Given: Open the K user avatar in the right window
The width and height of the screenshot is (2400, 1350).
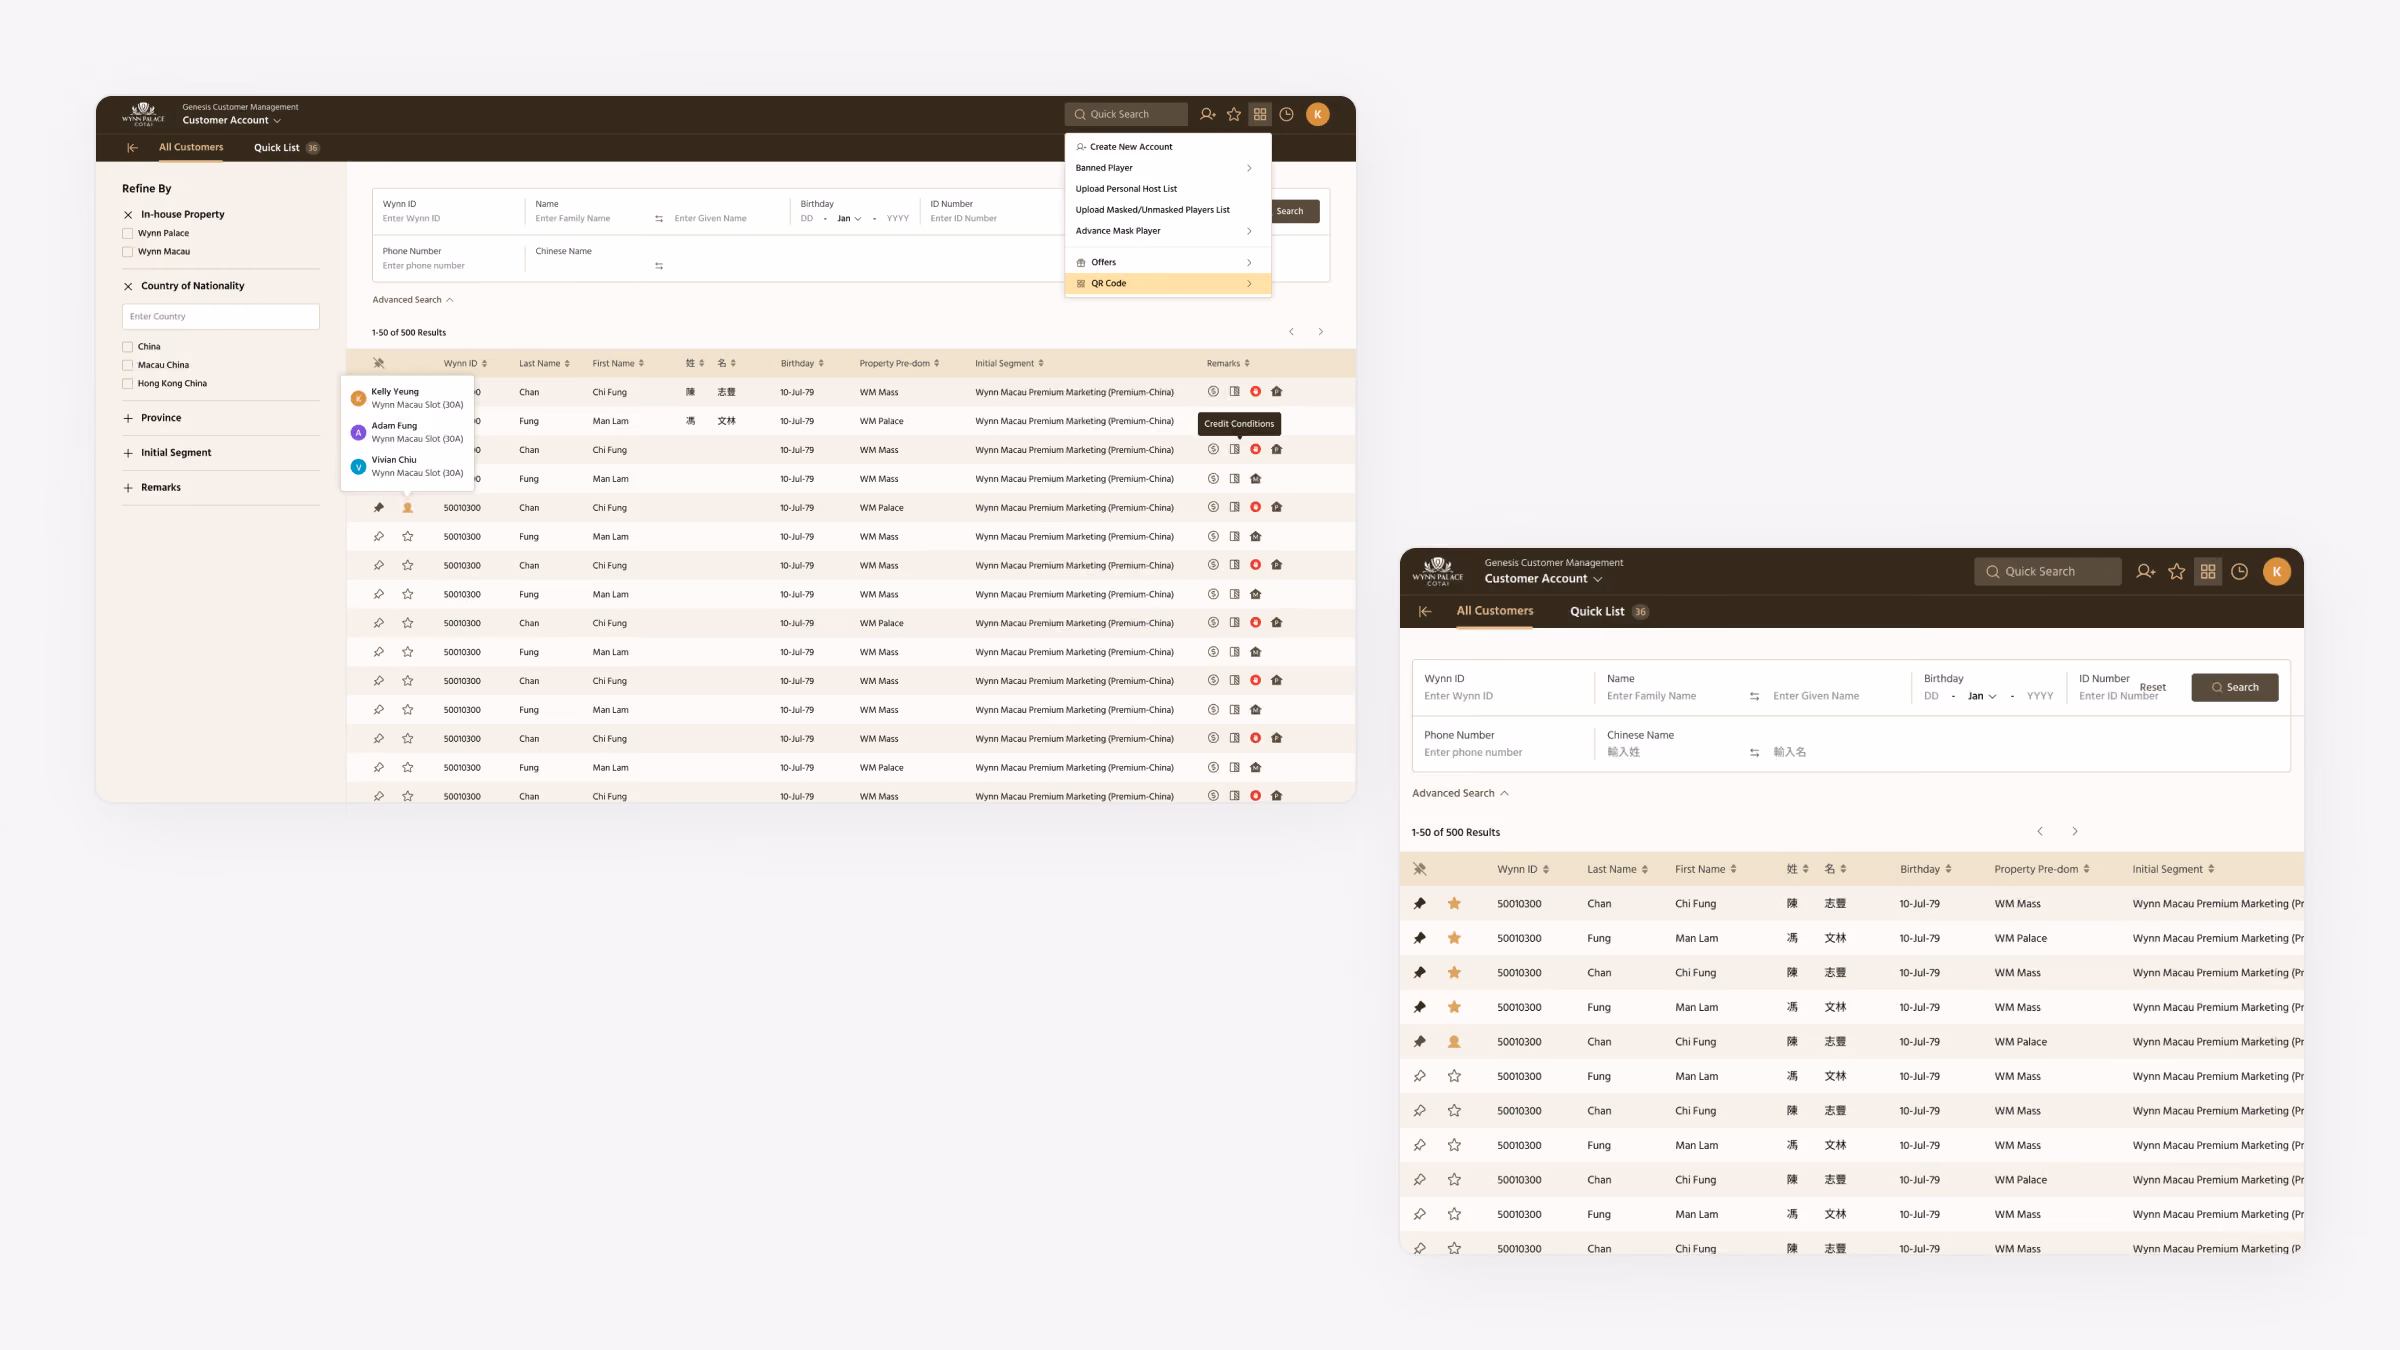Looking at the screenshot, I should click(x=2277, y=572).
